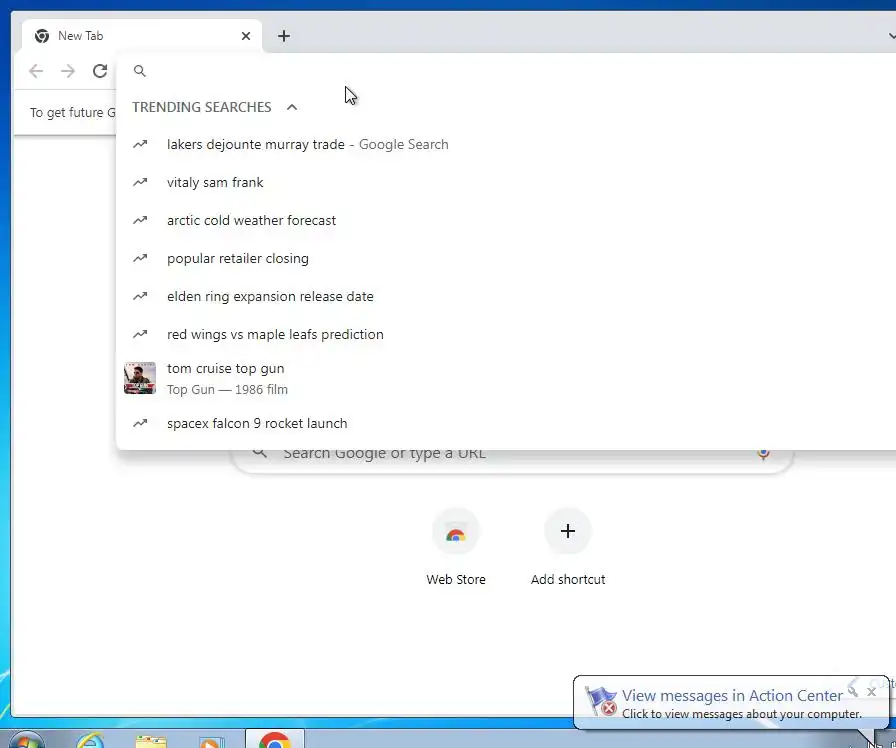Open a new tab with plus button
The width and height of the screenshot is (896, 748).
(283, 36)
